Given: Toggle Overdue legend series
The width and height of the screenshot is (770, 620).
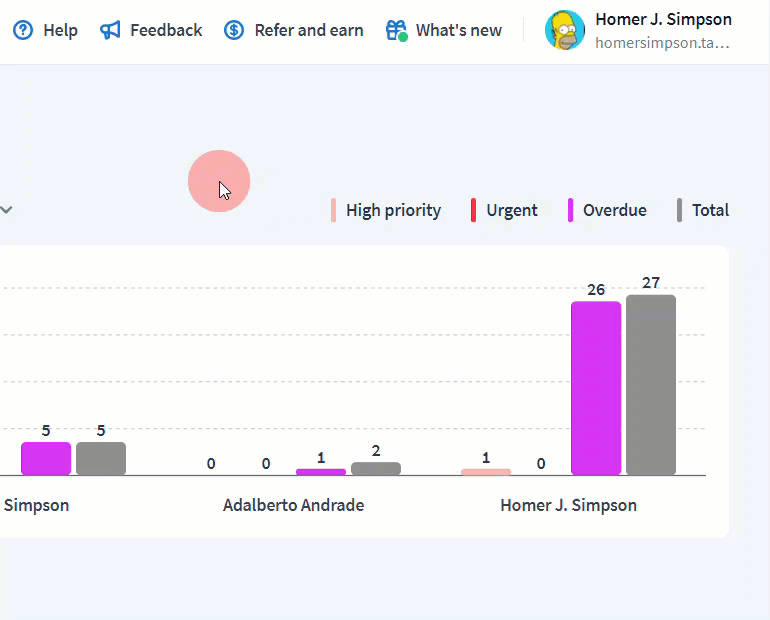Looking at the screenshot, I should pos(614,210).
